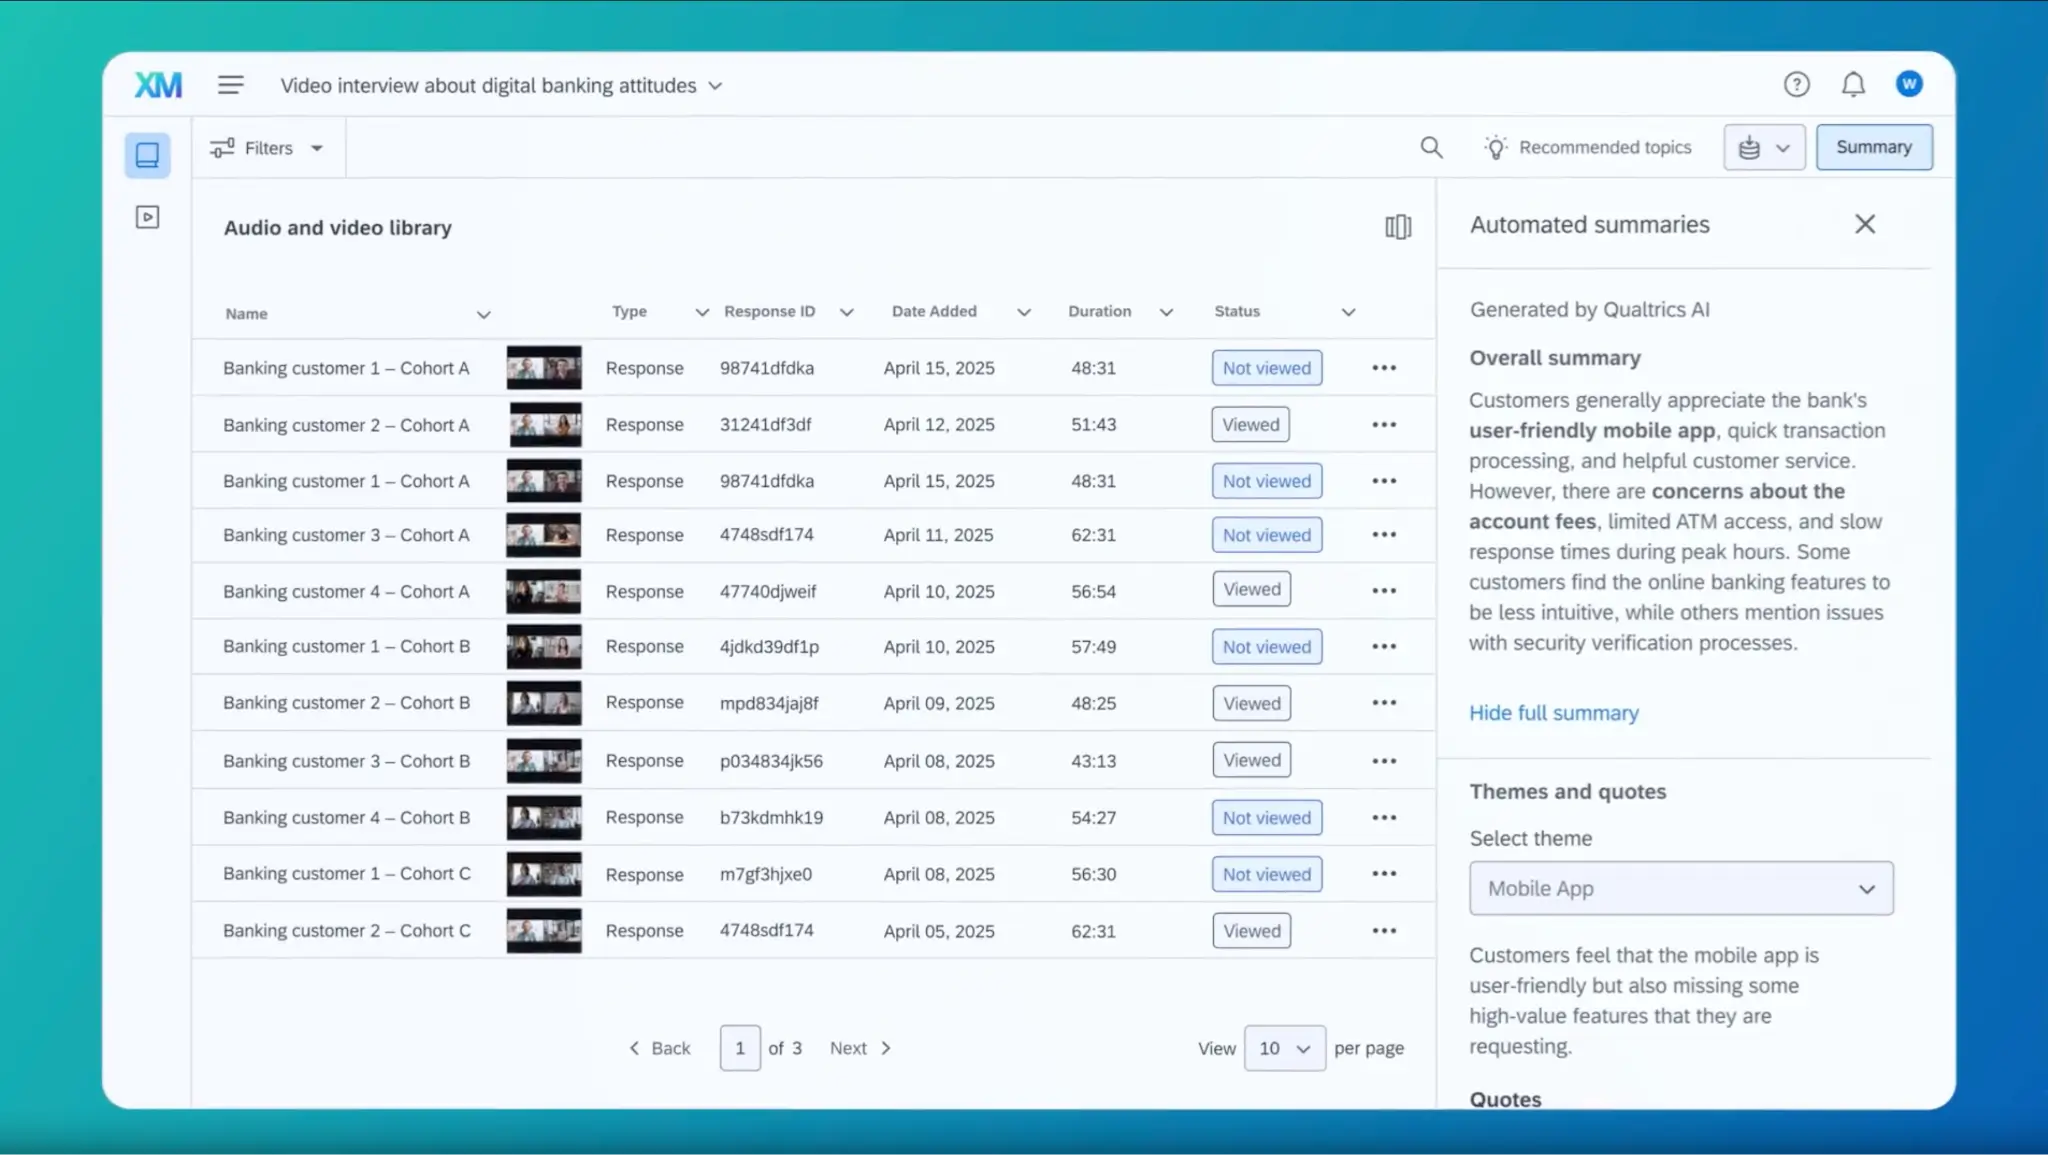
Task: Click the Summary button
Action: tap(1874, 147)
